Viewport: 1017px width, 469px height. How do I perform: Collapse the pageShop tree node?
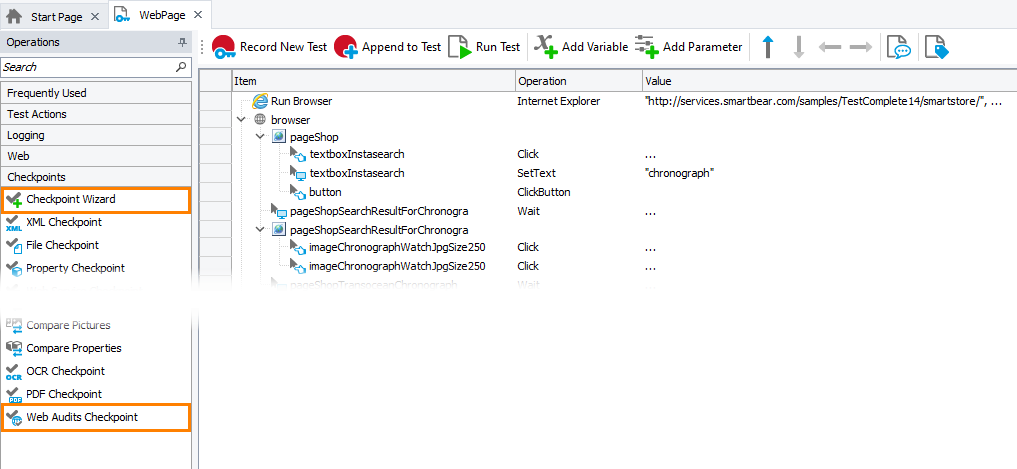click(x=260, y=137)
